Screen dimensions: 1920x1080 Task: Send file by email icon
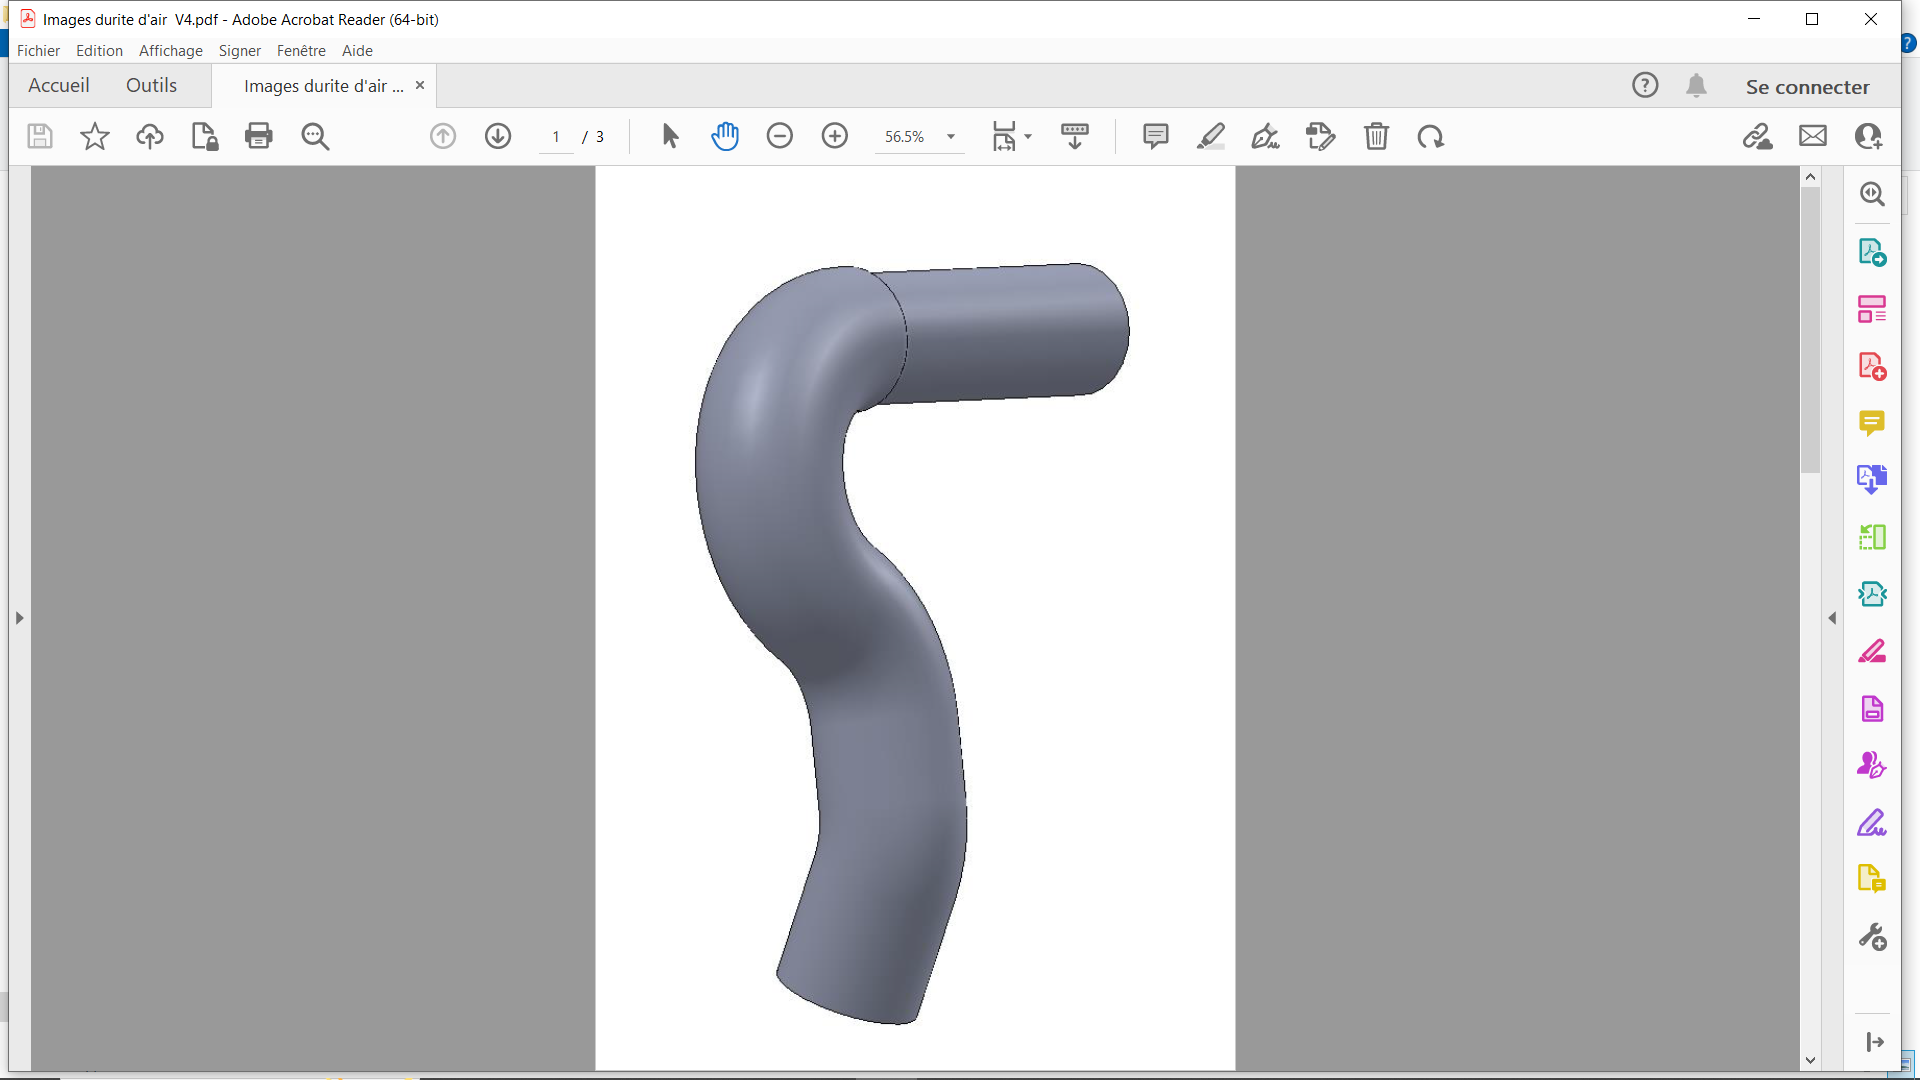click(1813, 136)
